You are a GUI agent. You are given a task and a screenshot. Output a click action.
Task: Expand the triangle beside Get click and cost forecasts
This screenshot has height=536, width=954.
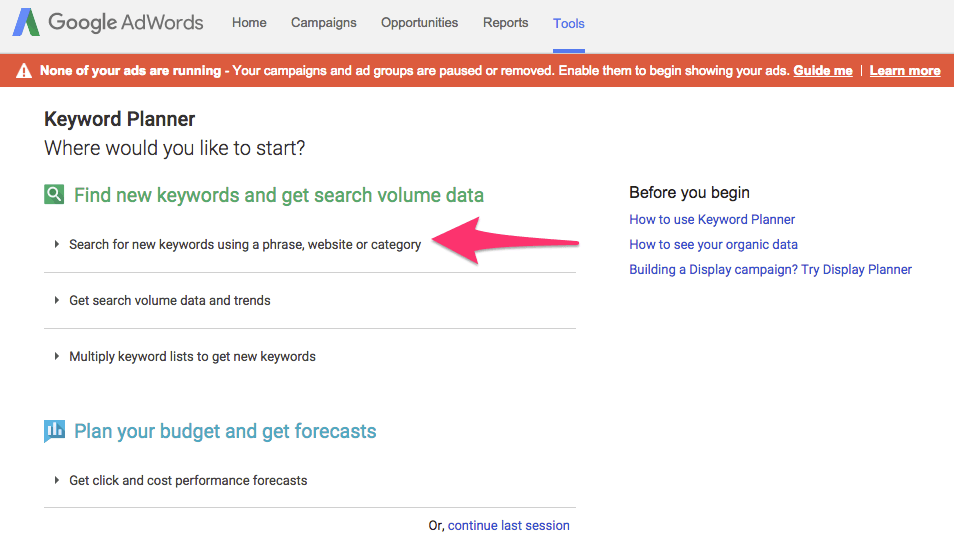pos(57,480)
